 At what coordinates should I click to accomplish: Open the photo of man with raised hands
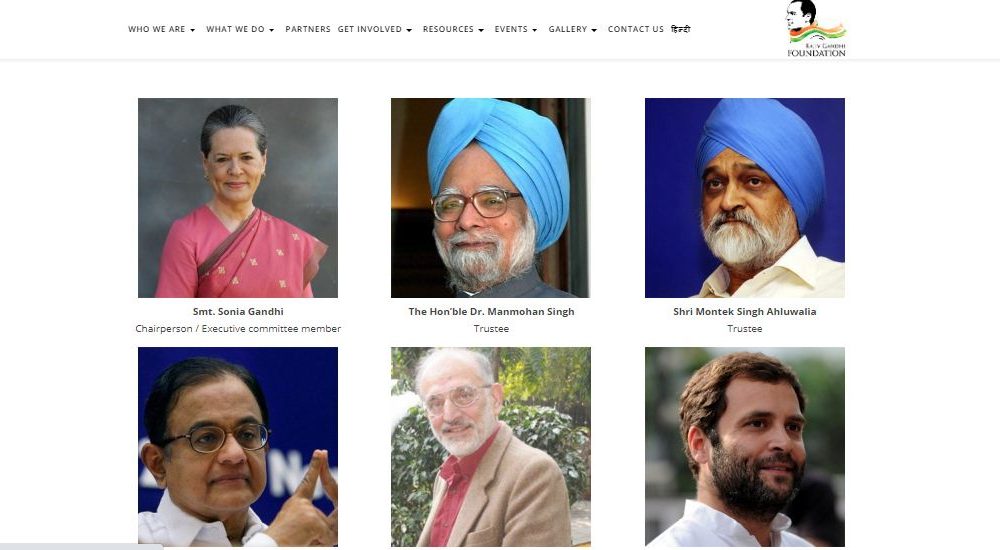[238, 447]
